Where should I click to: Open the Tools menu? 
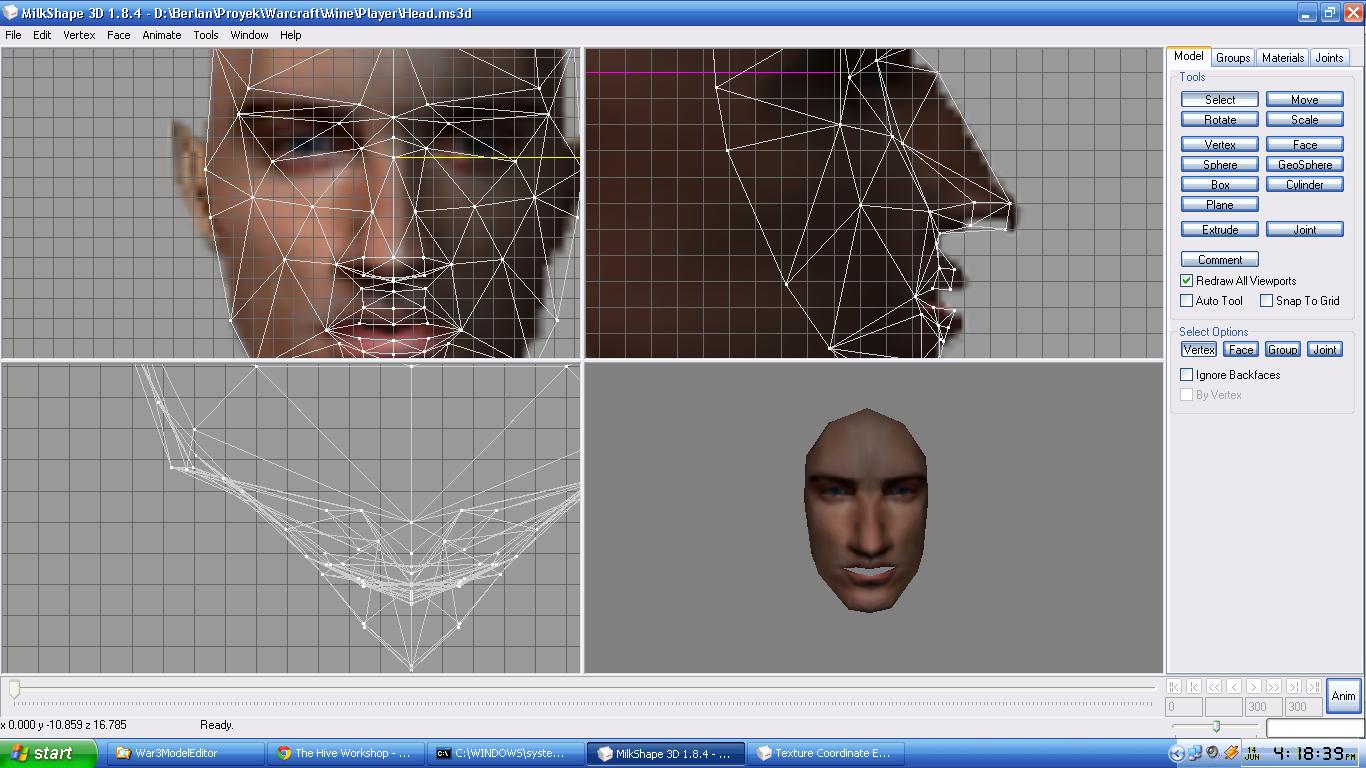tap(206, 35)
